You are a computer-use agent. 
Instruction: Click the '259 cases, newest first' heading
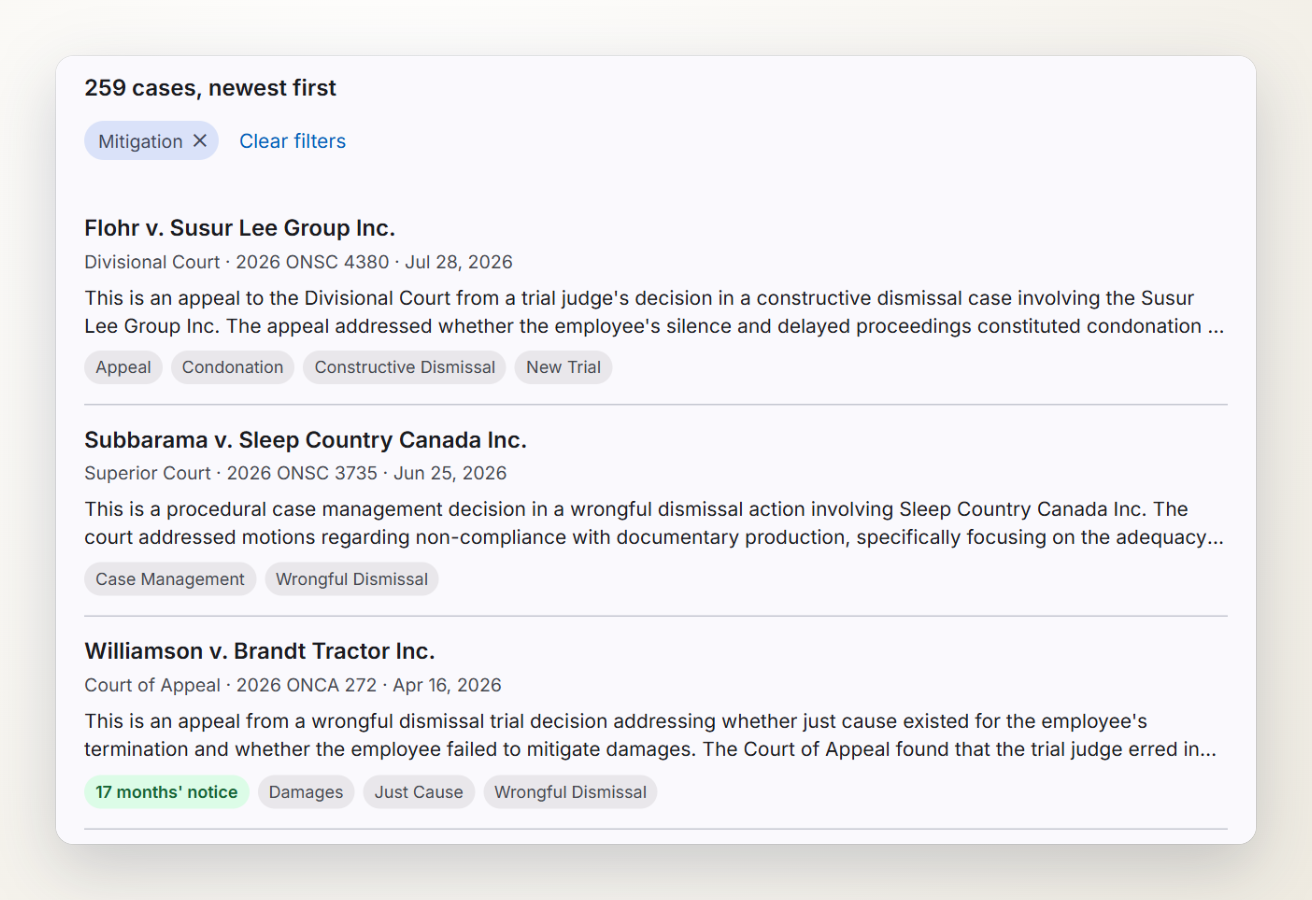click(210, 88)
